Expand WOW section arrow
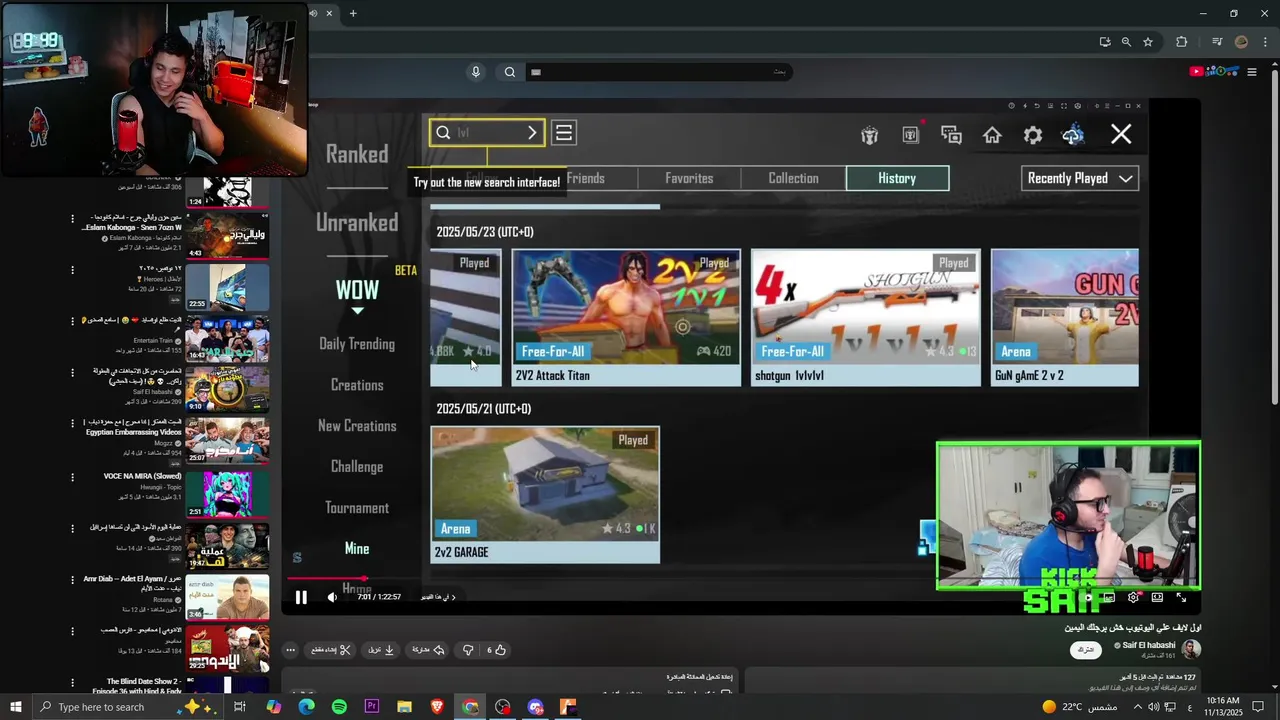 pyautogui.click(x=357, y=311)
